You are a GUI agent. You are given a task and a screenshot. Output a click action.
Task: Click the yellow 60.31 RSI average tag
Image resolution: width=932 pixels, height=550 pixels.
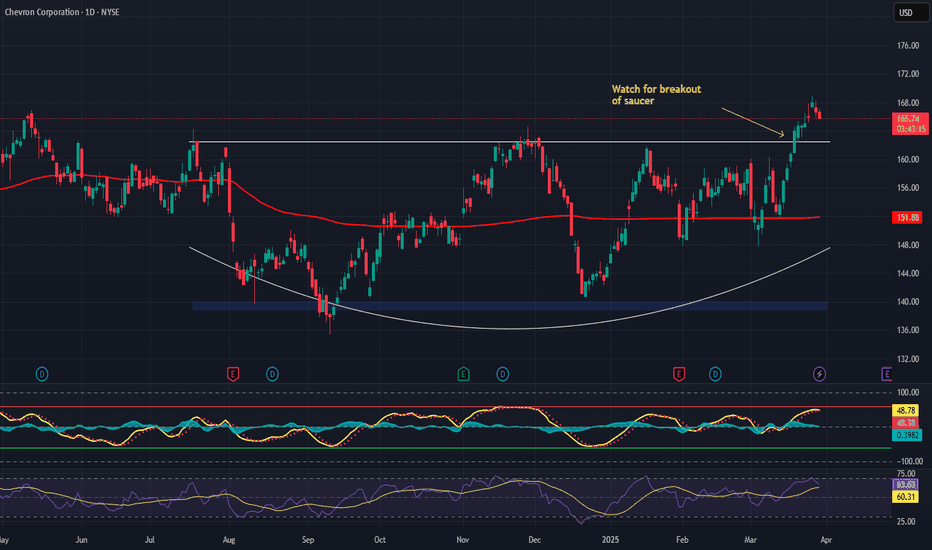(906, 496)
